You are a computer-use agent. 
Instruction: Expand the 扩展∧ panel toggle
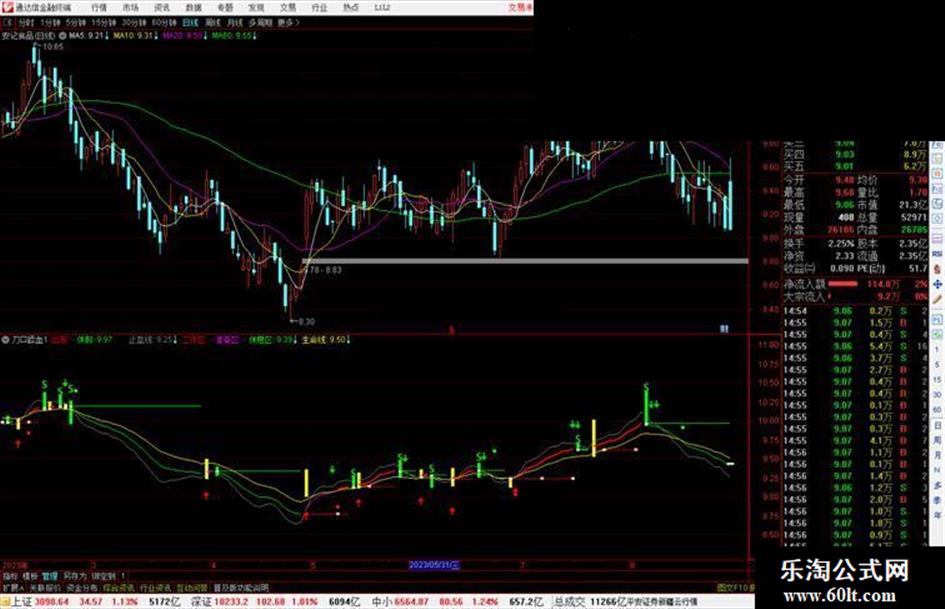(x=13, y=587)
